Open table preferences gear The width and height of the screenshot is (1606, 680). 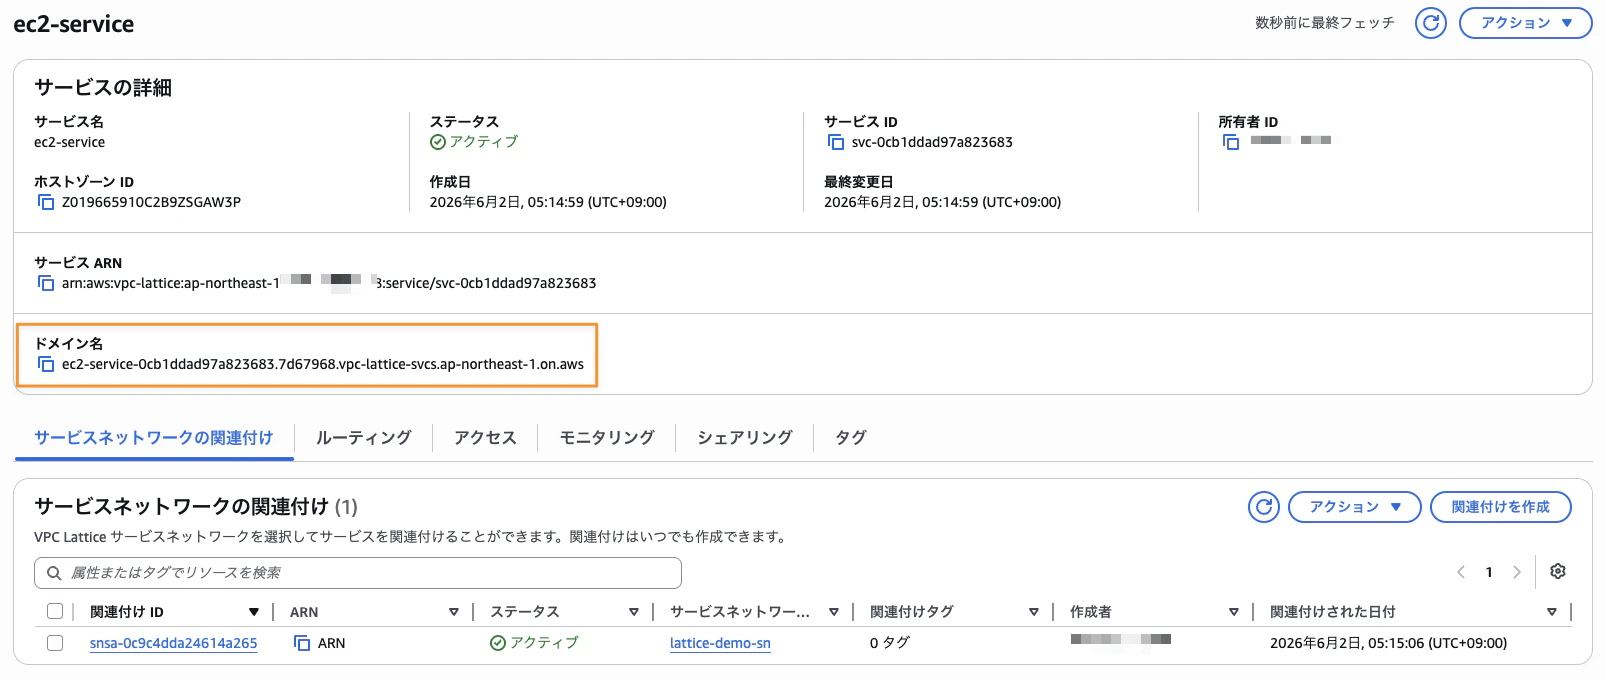coord(1558,571)
